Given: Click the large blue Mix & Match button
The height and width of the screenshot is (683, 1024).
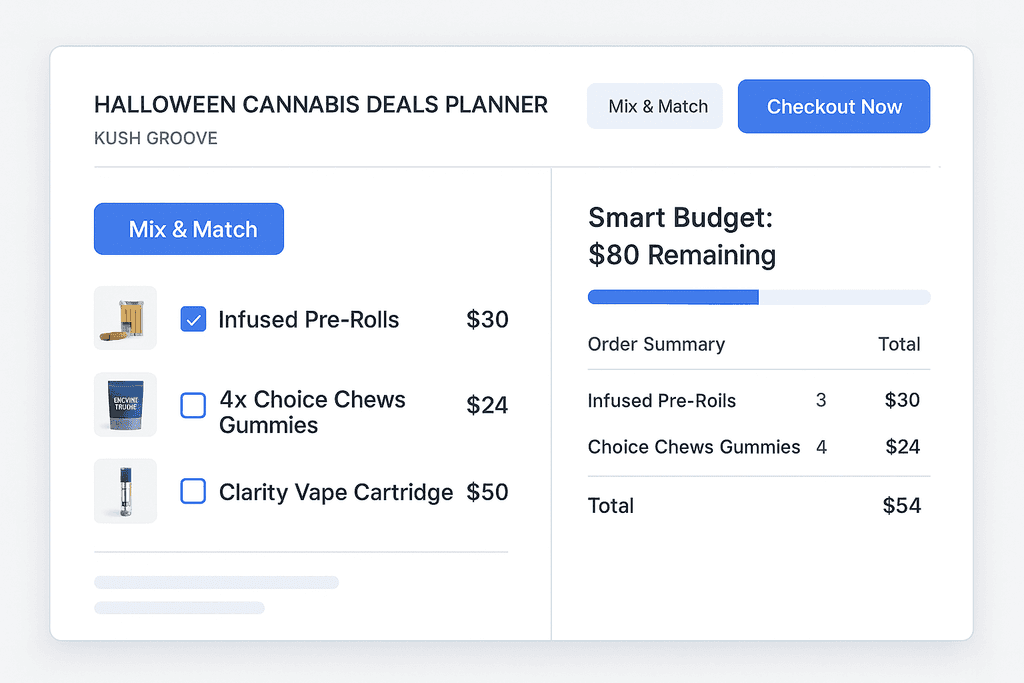Looking at the screenshot, I should (x=189, y=229).
